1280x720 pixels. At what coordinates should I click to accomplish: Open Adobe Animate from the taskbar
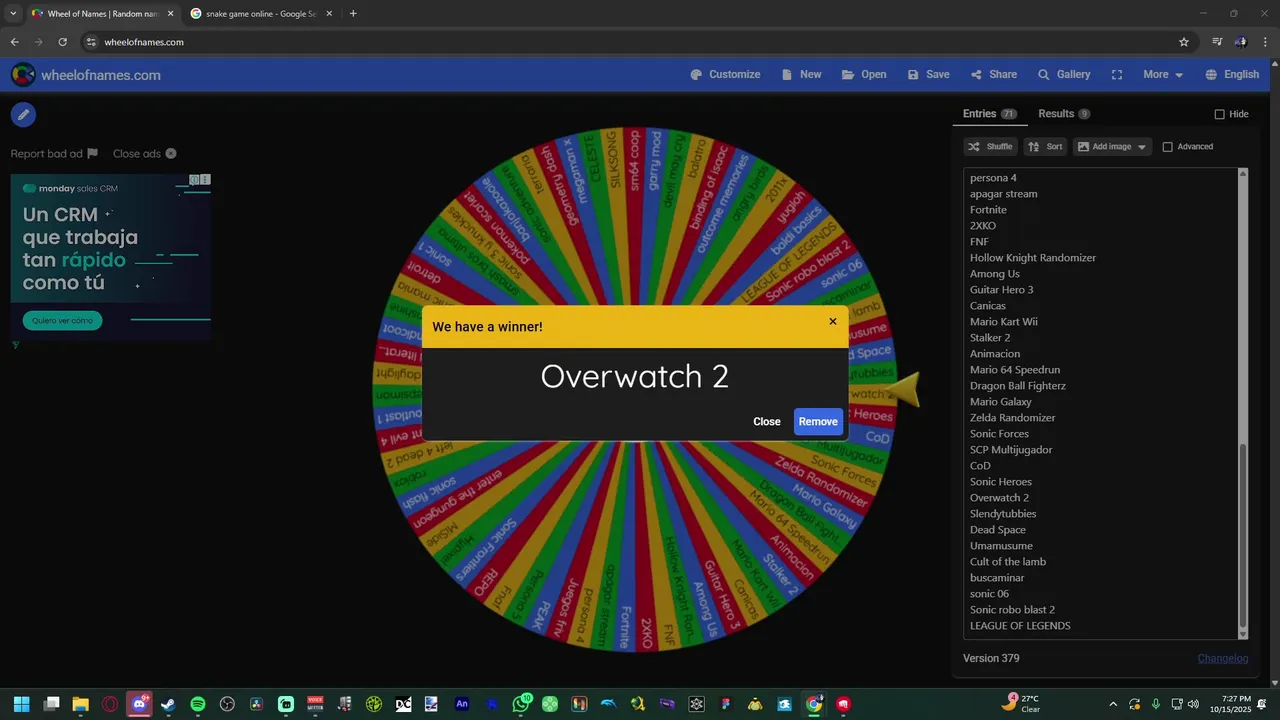[462, 704]
